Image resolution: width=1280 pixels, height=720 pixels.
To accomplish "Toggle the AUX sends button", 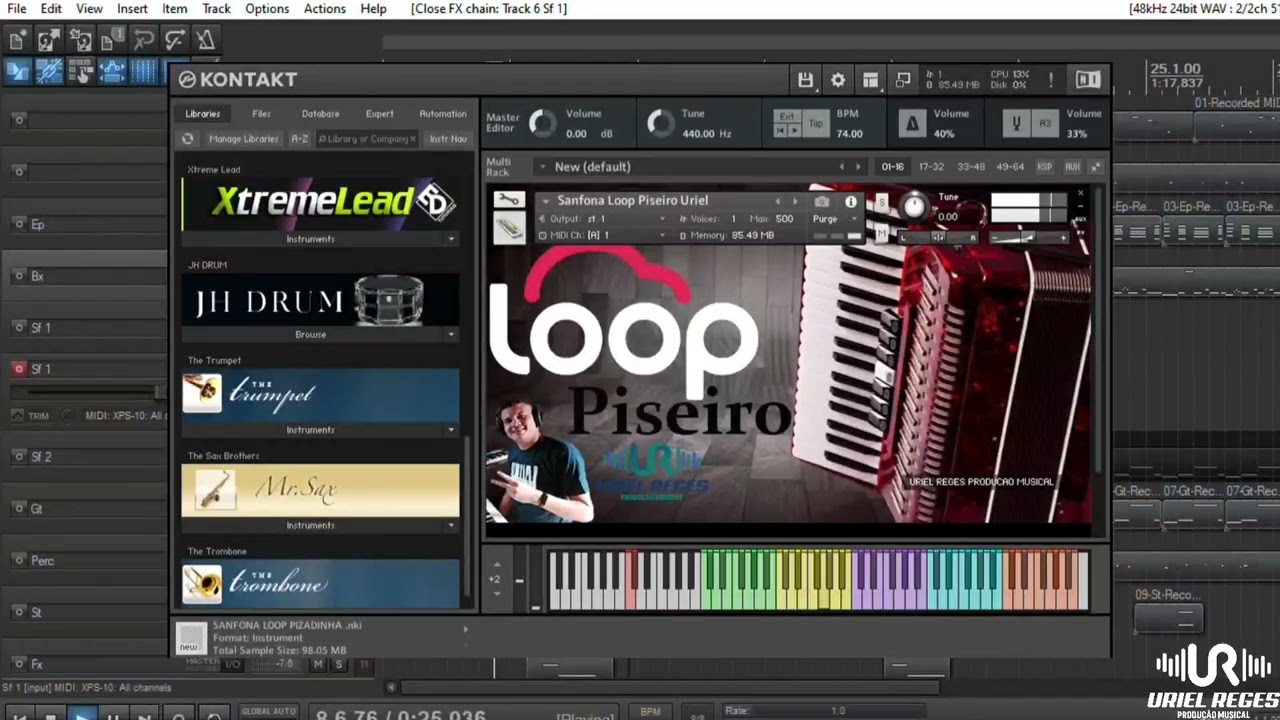I will [1072, 167].
